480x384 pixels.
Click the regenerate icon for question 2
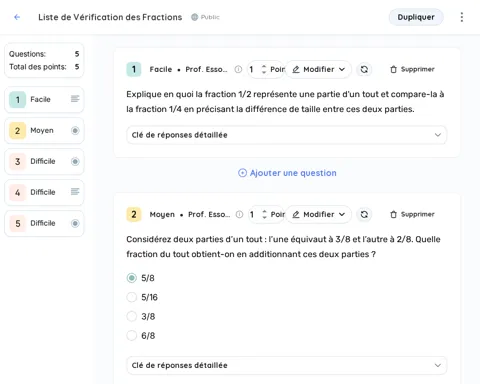pos(364,214)
